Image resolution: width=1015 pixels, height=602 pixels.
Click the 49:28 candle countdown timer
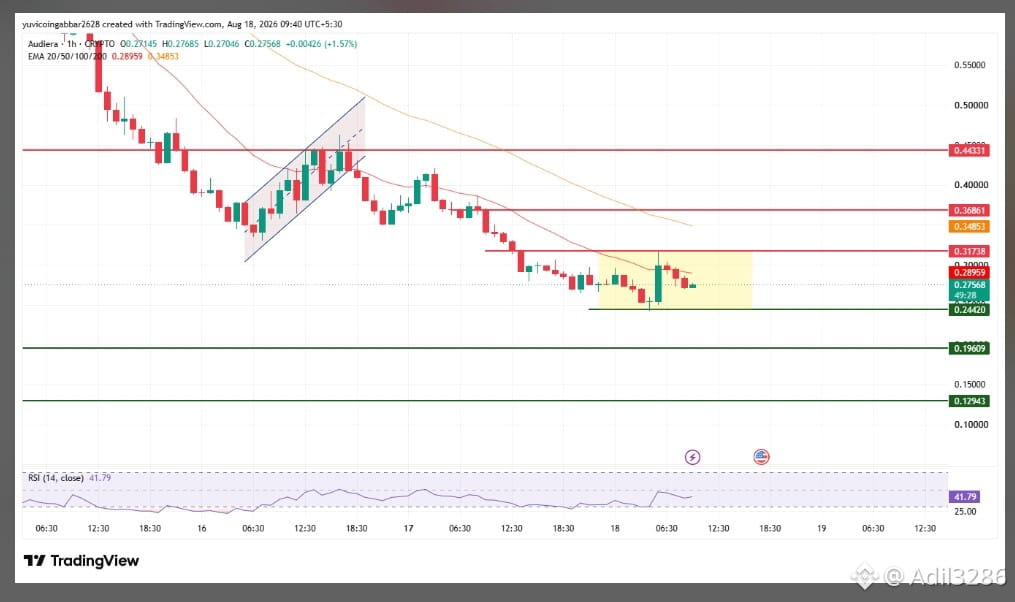tap(965, 295)
